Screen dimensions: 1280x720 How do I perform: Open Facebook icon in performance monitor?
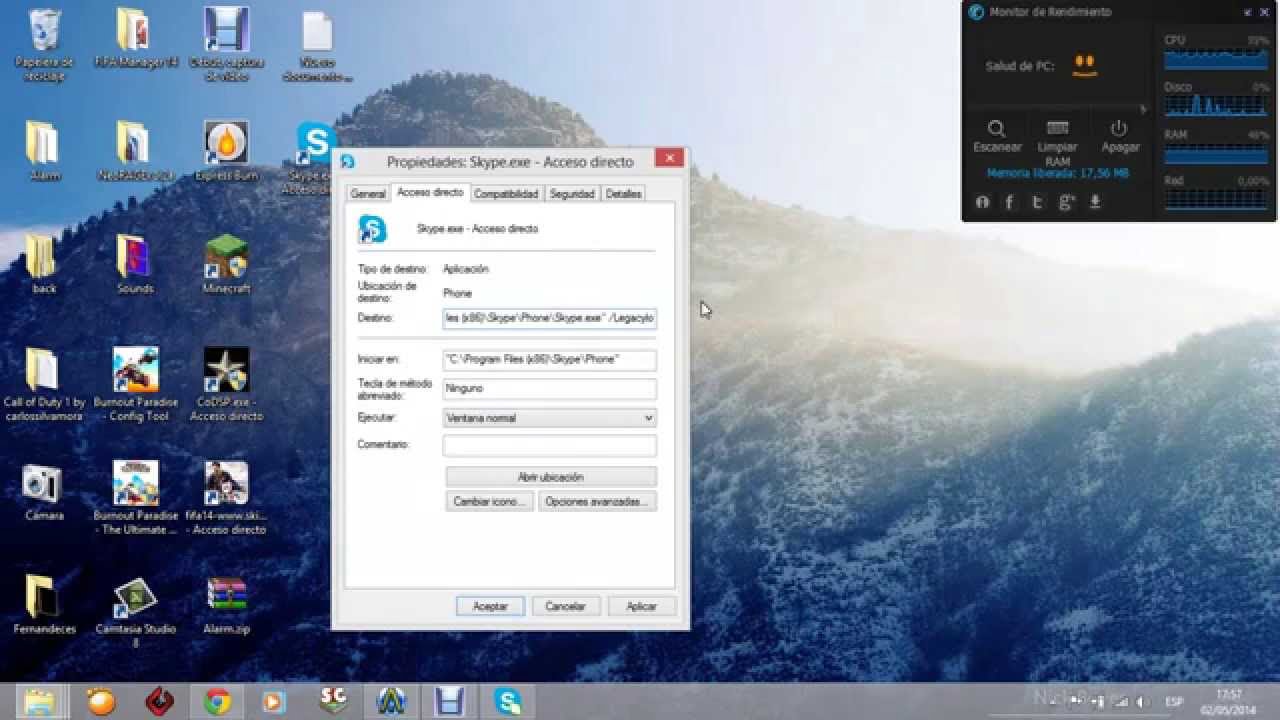click(x=1009, y=202)
